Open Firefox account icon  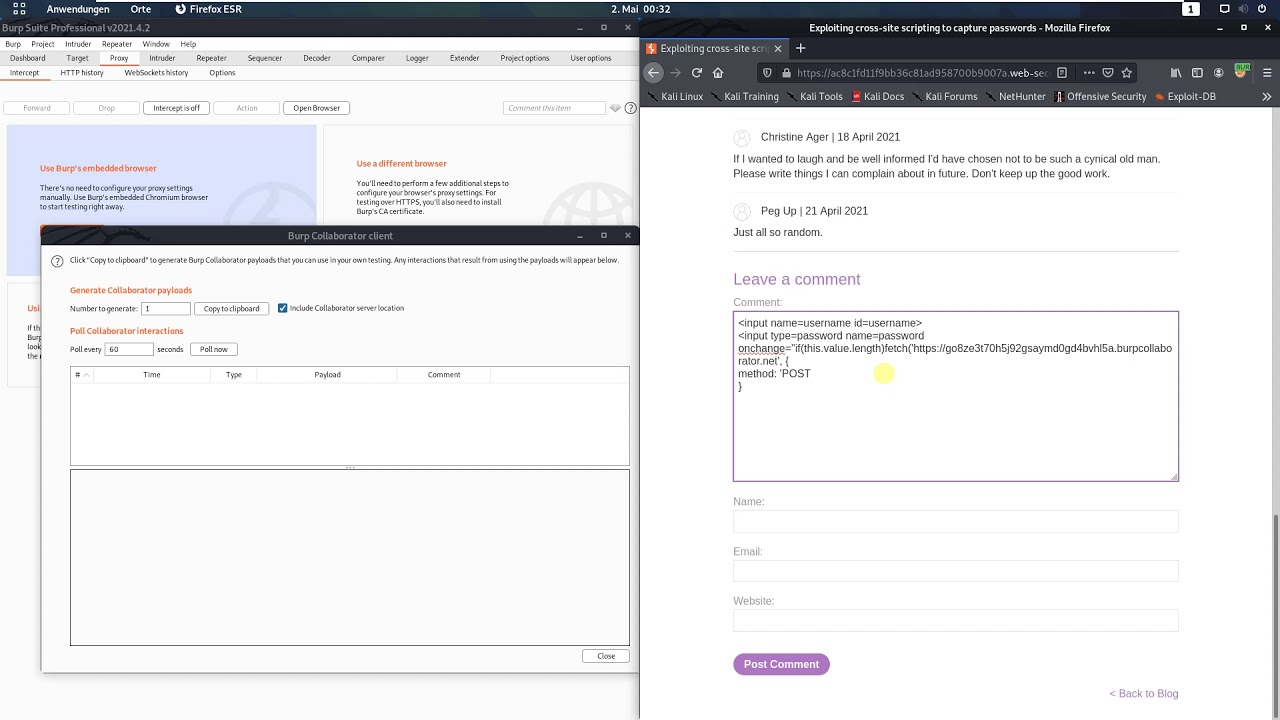(1218, 73)
